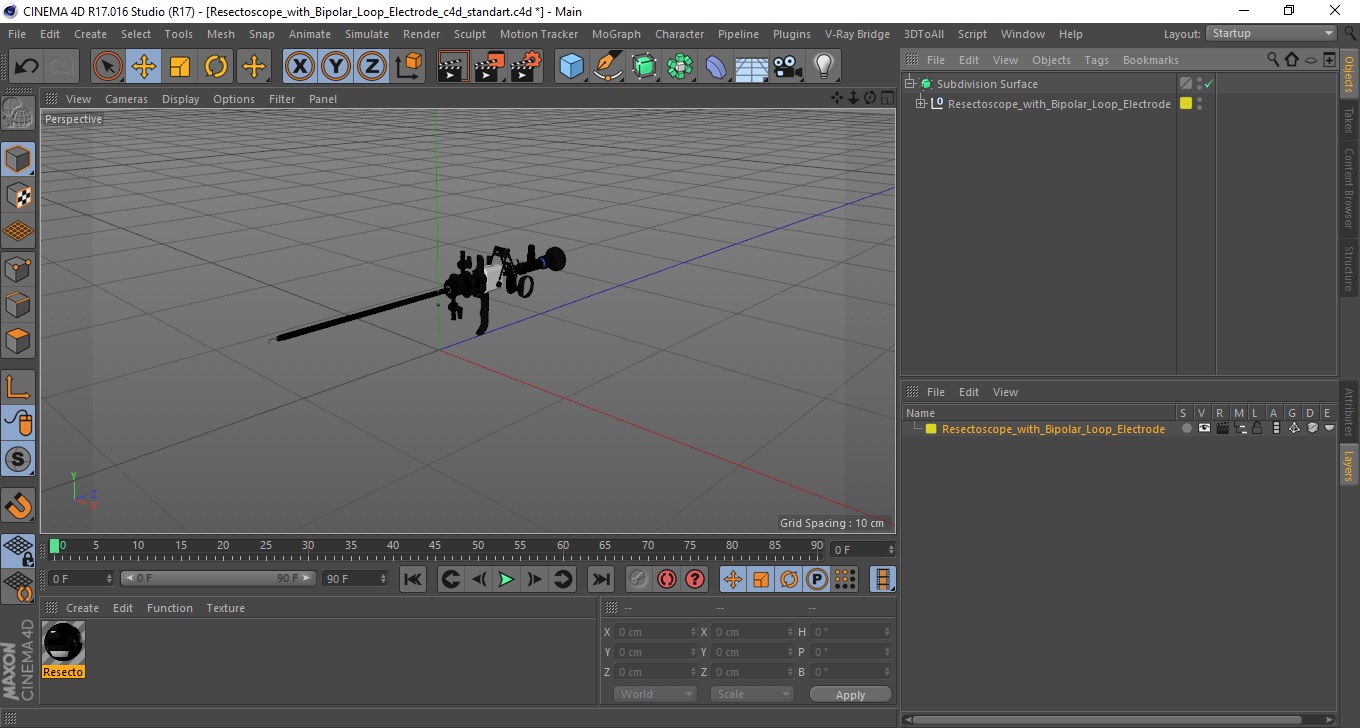Open the Layout dropdown showing Startup
The image size is (1360, 728).
(x=1272, y=33)
